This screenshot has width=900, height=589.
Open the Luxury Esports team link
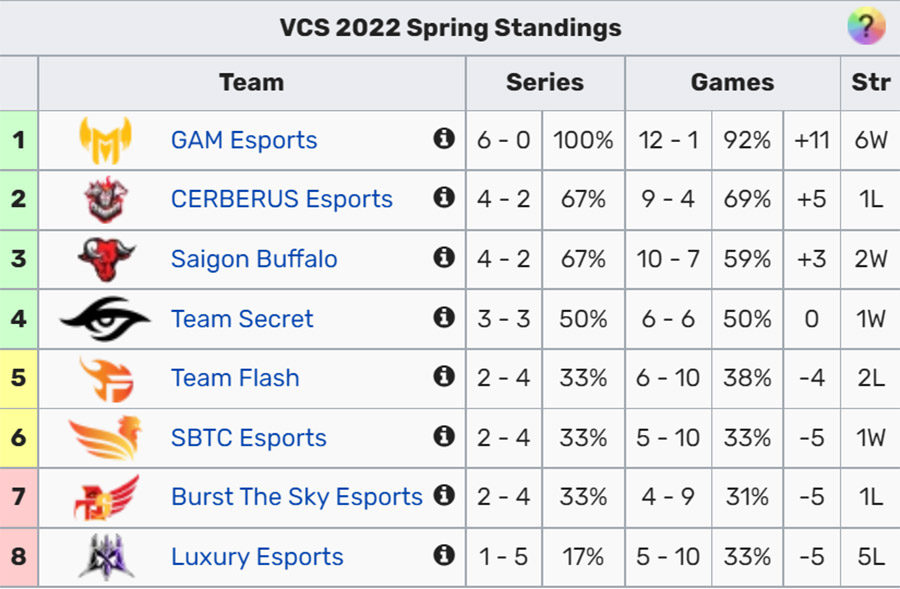click(257, 557)
